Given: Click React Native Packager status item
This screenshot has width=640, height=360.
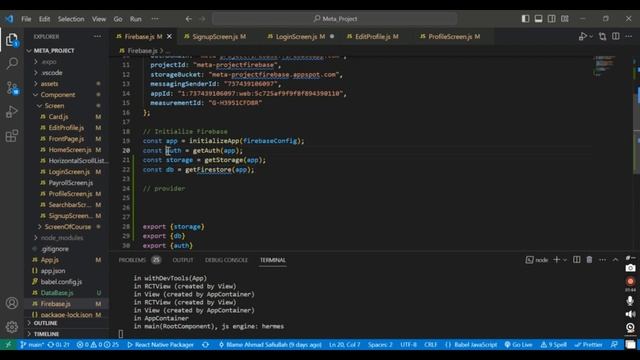Looking at the screenshot, I should click(x=160, y=345).
